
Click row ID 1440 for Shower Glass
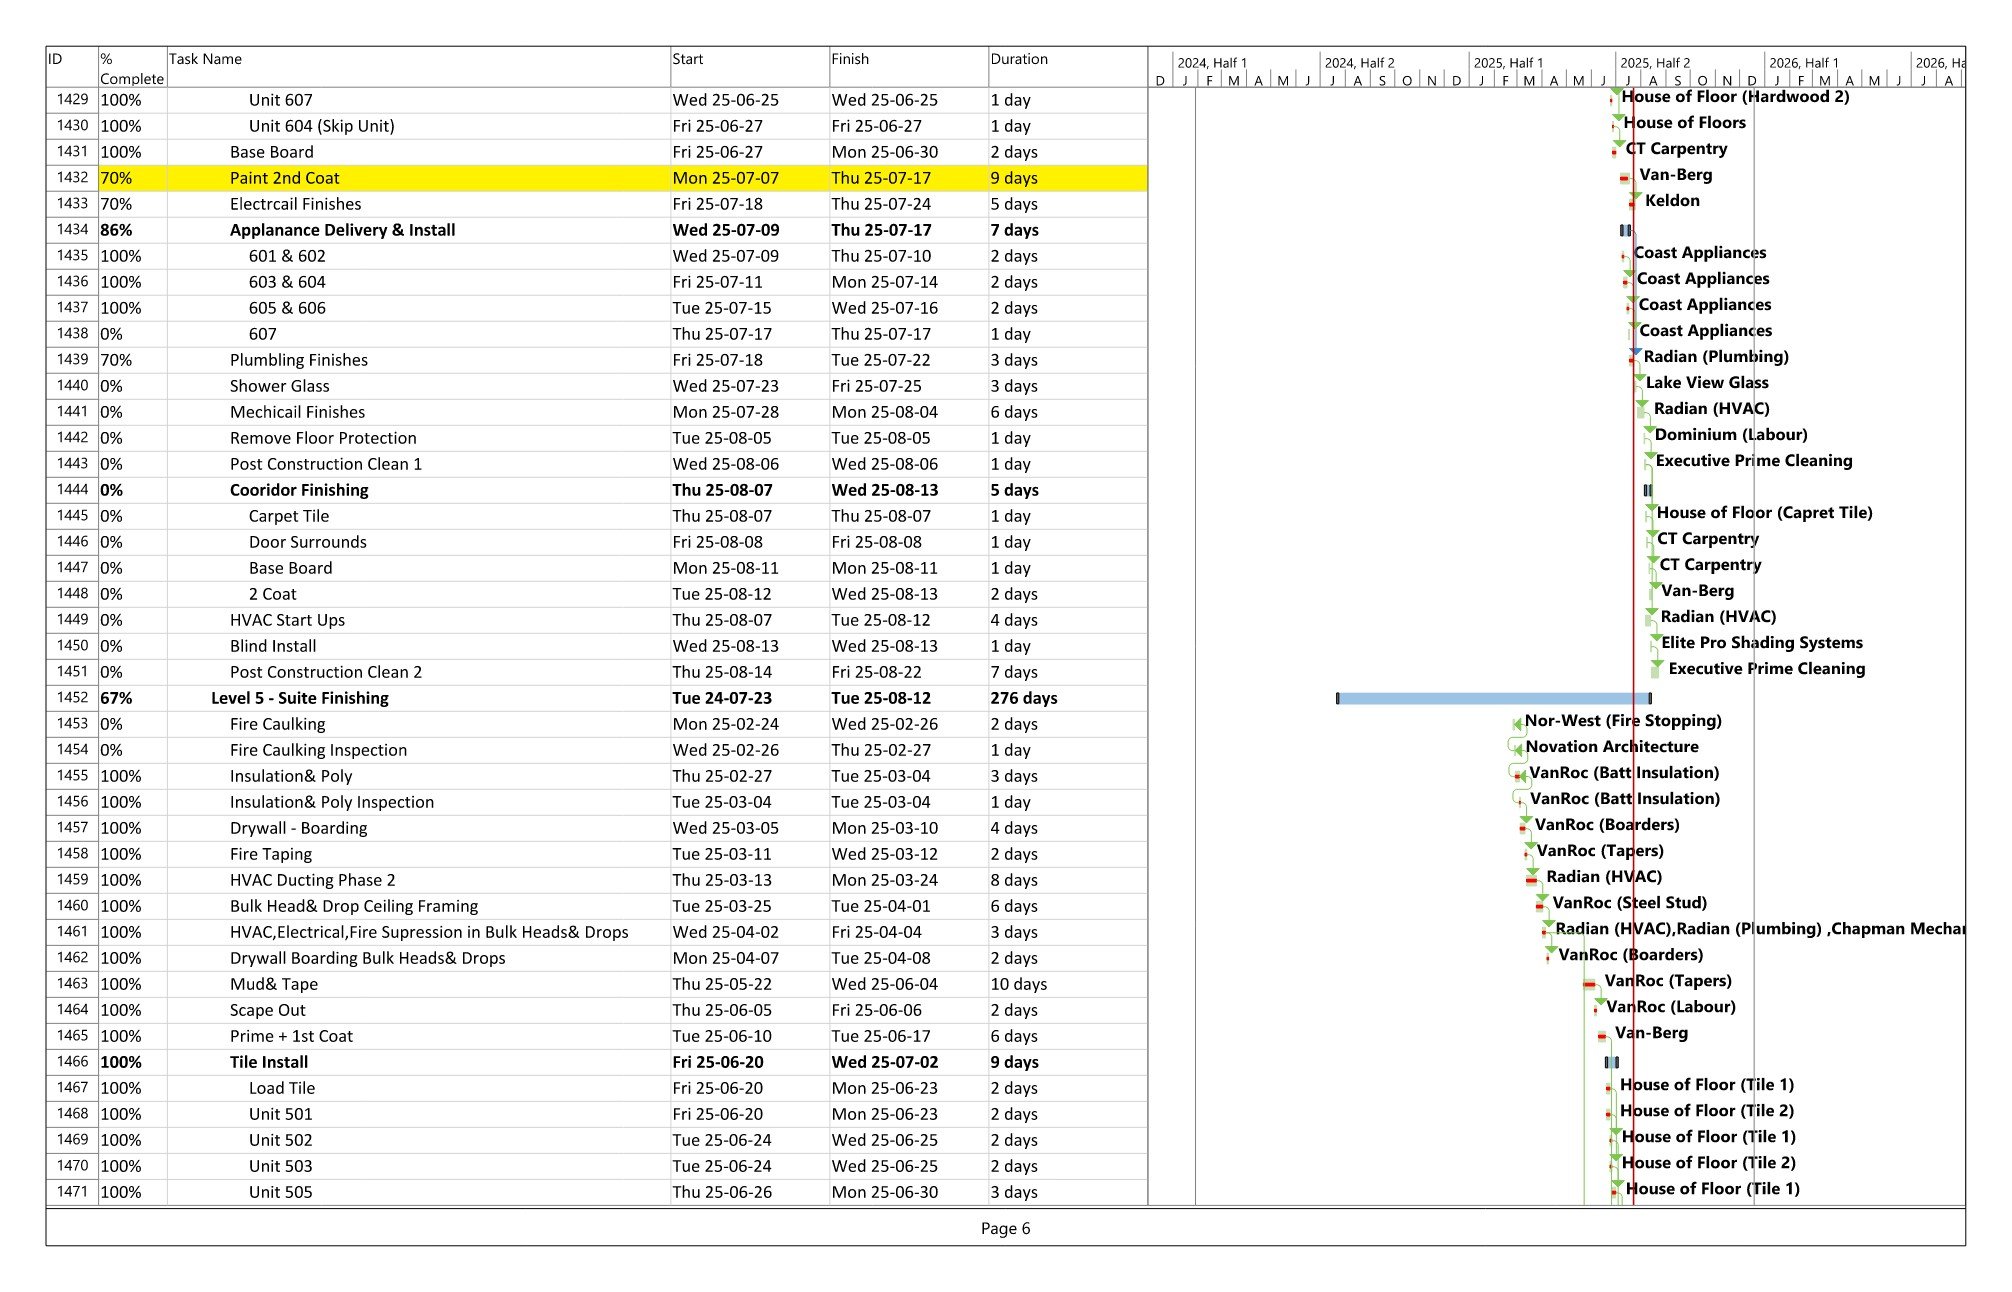coord(72,386)
